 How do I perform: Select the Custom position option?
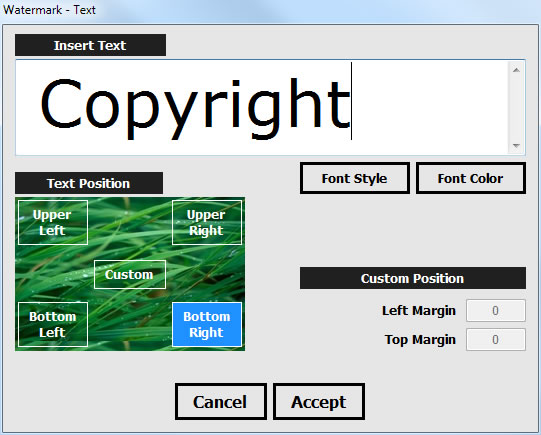pos(130,275)
